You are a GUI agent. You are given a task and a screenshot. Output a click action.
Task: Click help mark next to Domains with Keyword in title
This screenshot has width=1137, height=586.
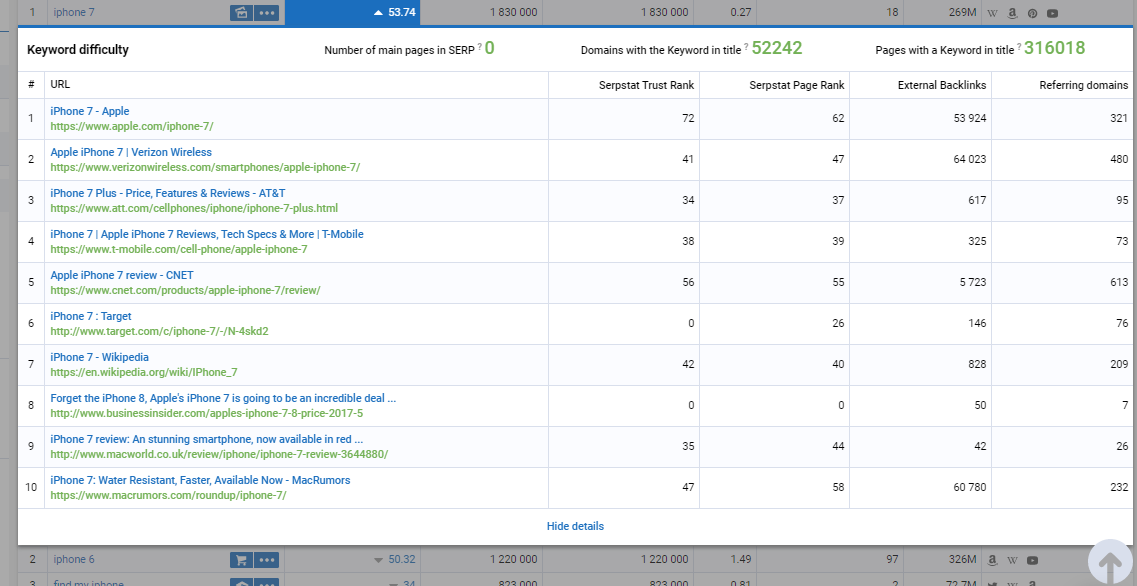click(746, 47)
